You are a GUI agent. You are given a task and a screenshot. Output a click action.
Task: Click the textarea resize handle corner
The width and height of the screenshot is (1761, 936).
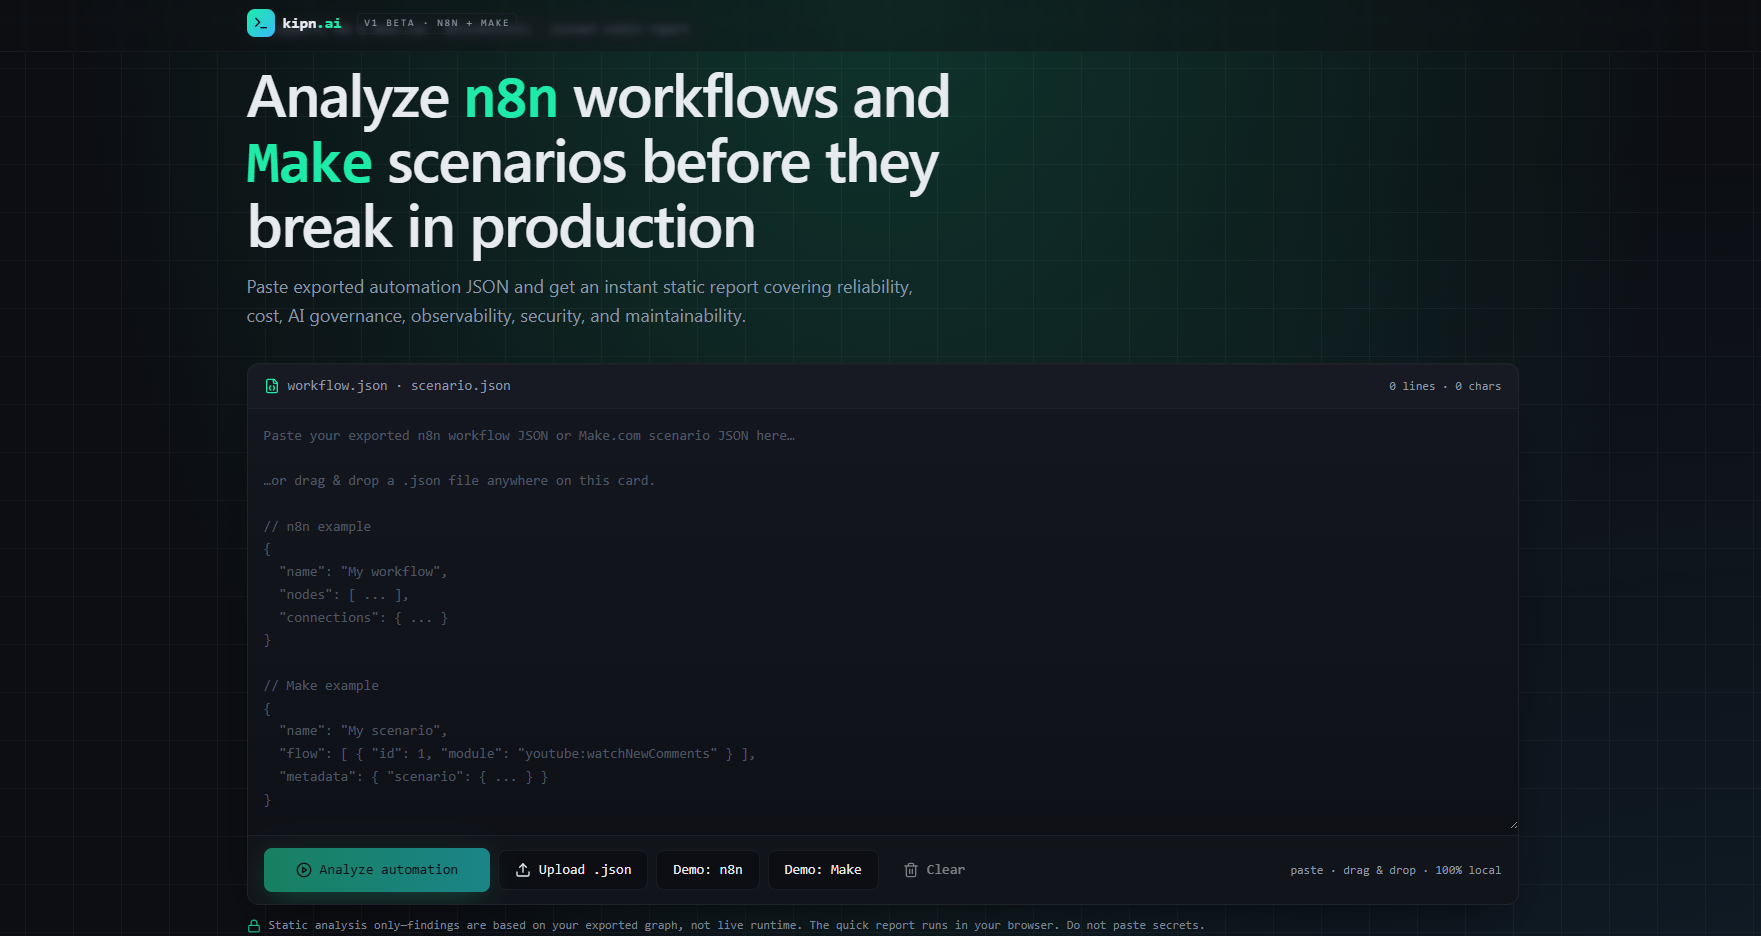[1513, 825]
